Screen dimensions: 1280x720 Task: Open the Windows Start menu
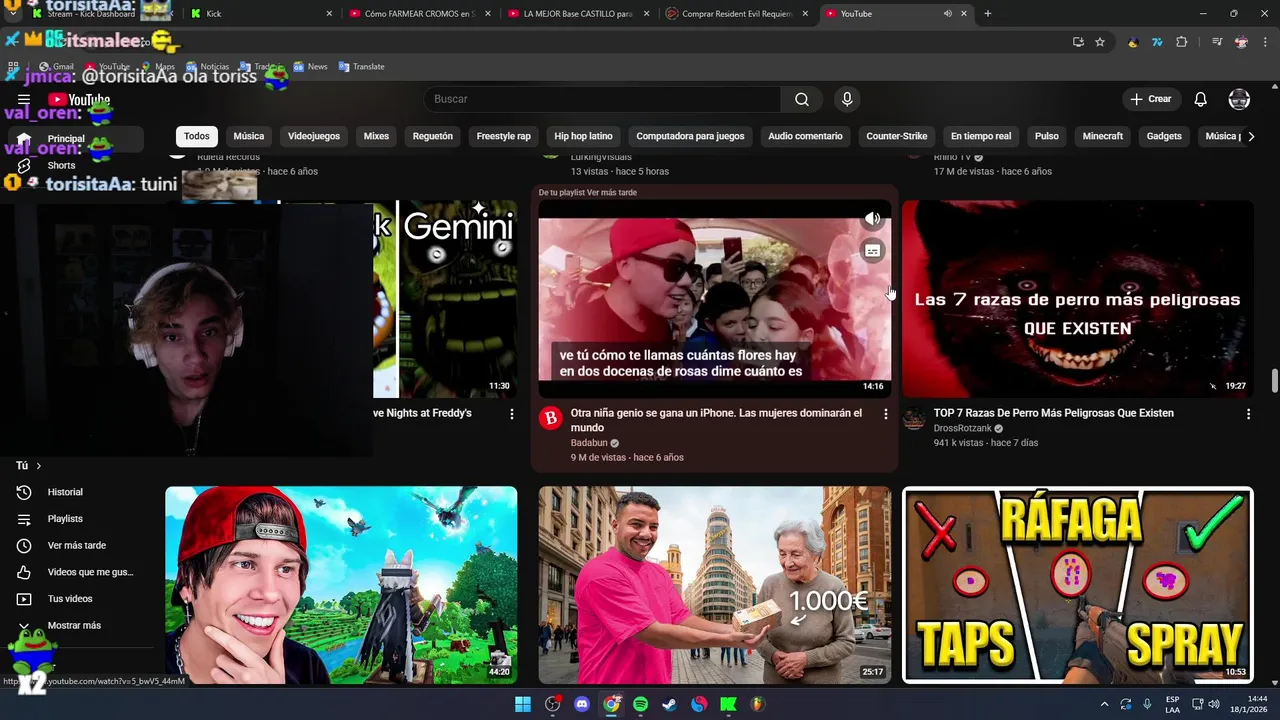[523, 704]
